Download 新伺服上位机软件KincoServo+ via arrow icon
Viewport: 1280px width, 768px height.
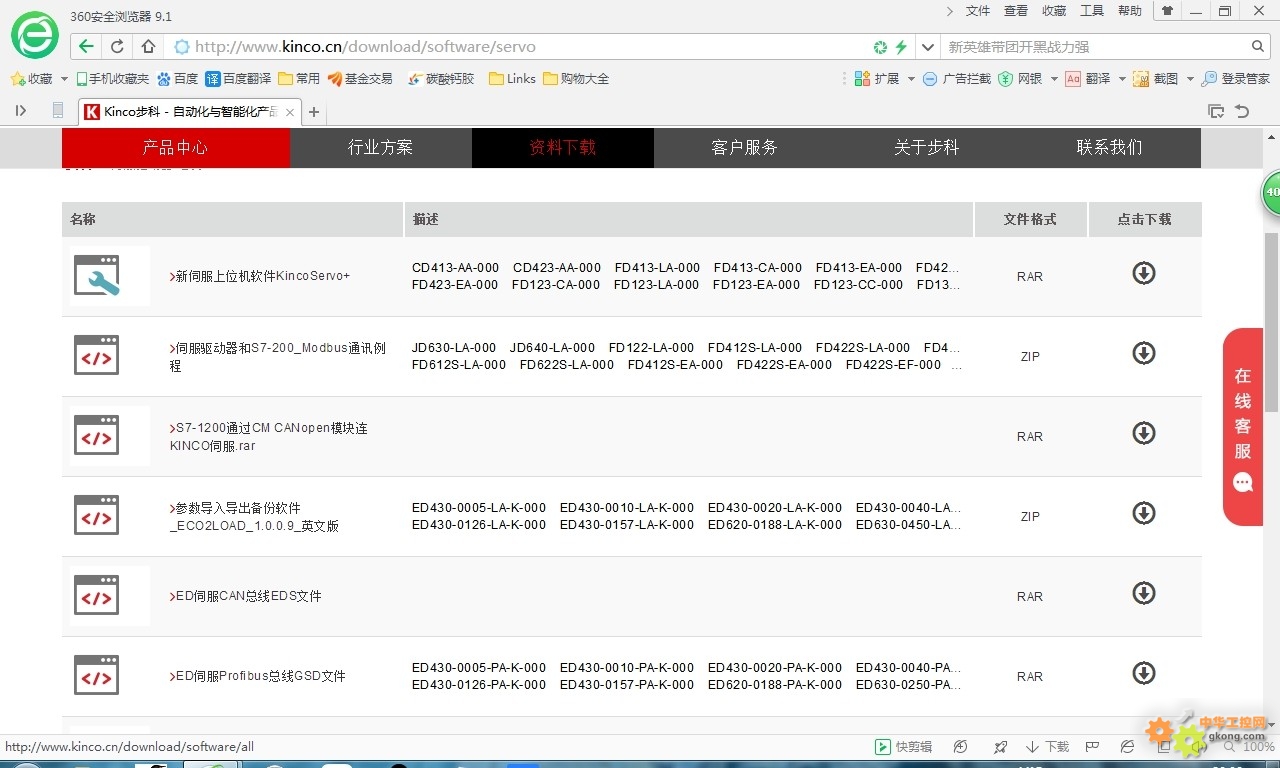tap(1144, 273)
